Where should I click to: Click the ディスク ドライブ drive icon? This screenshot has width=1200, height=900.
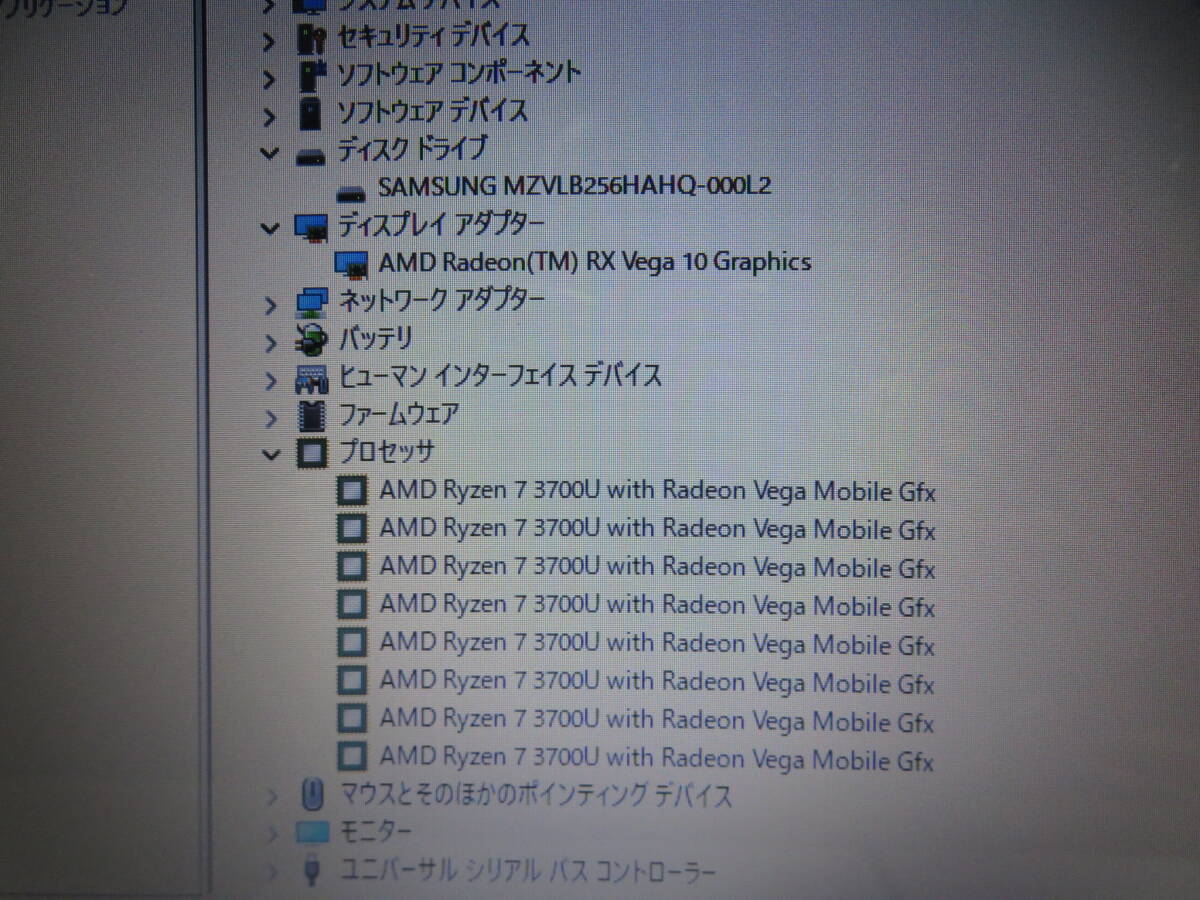[311, 155]
